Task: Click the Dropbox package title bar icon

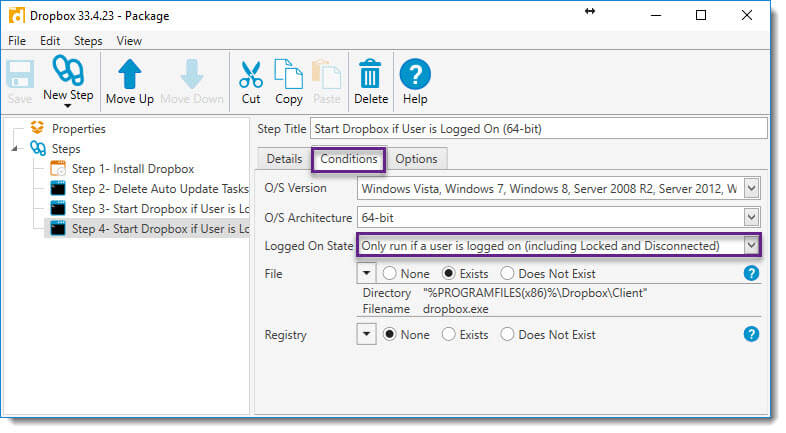Action: coord(17,16)
